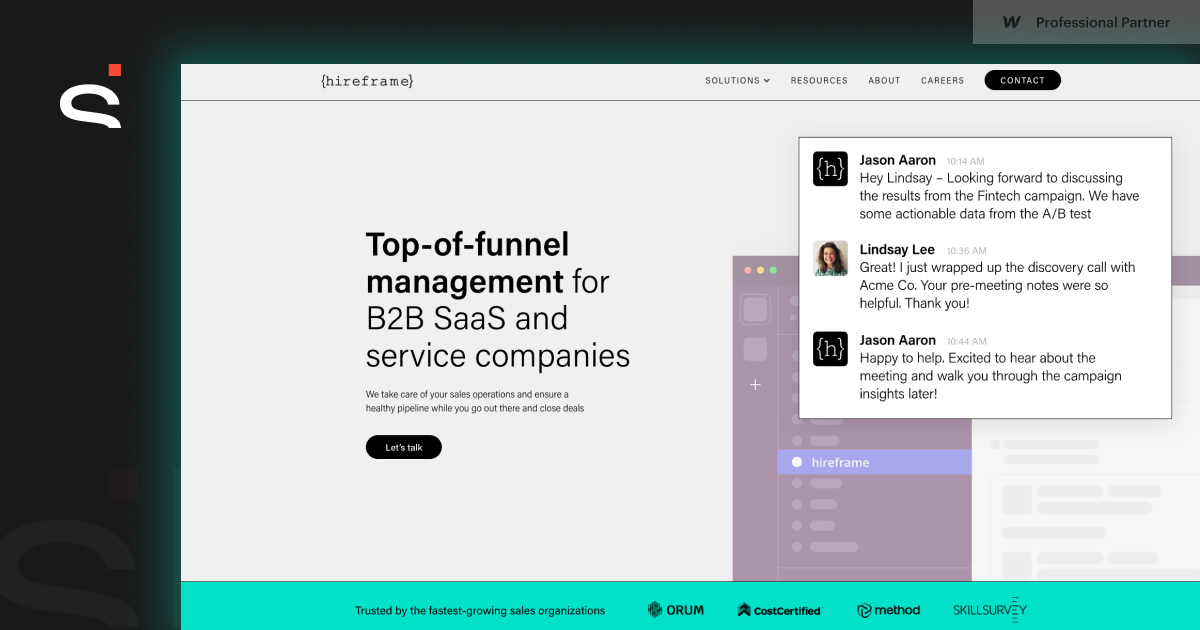1200x630 pixels.
Task: Click the 10:44 AM timestamp
Action: coord(966,341)
